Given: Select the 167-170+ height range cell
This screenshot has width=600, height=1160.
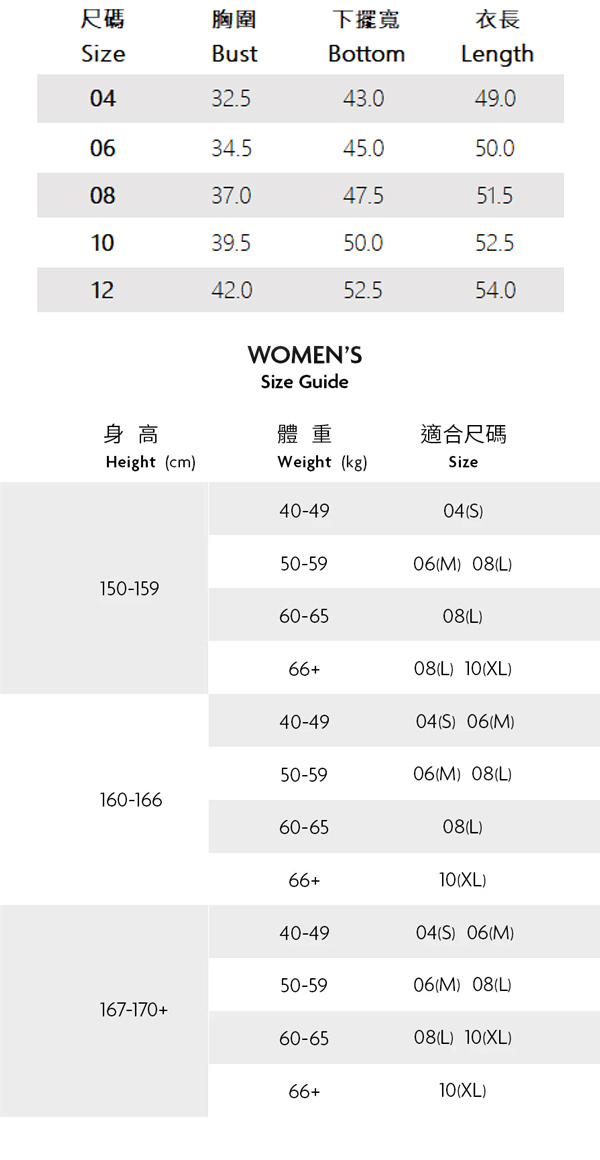Looking at the screenshot, I should 134,1010.
